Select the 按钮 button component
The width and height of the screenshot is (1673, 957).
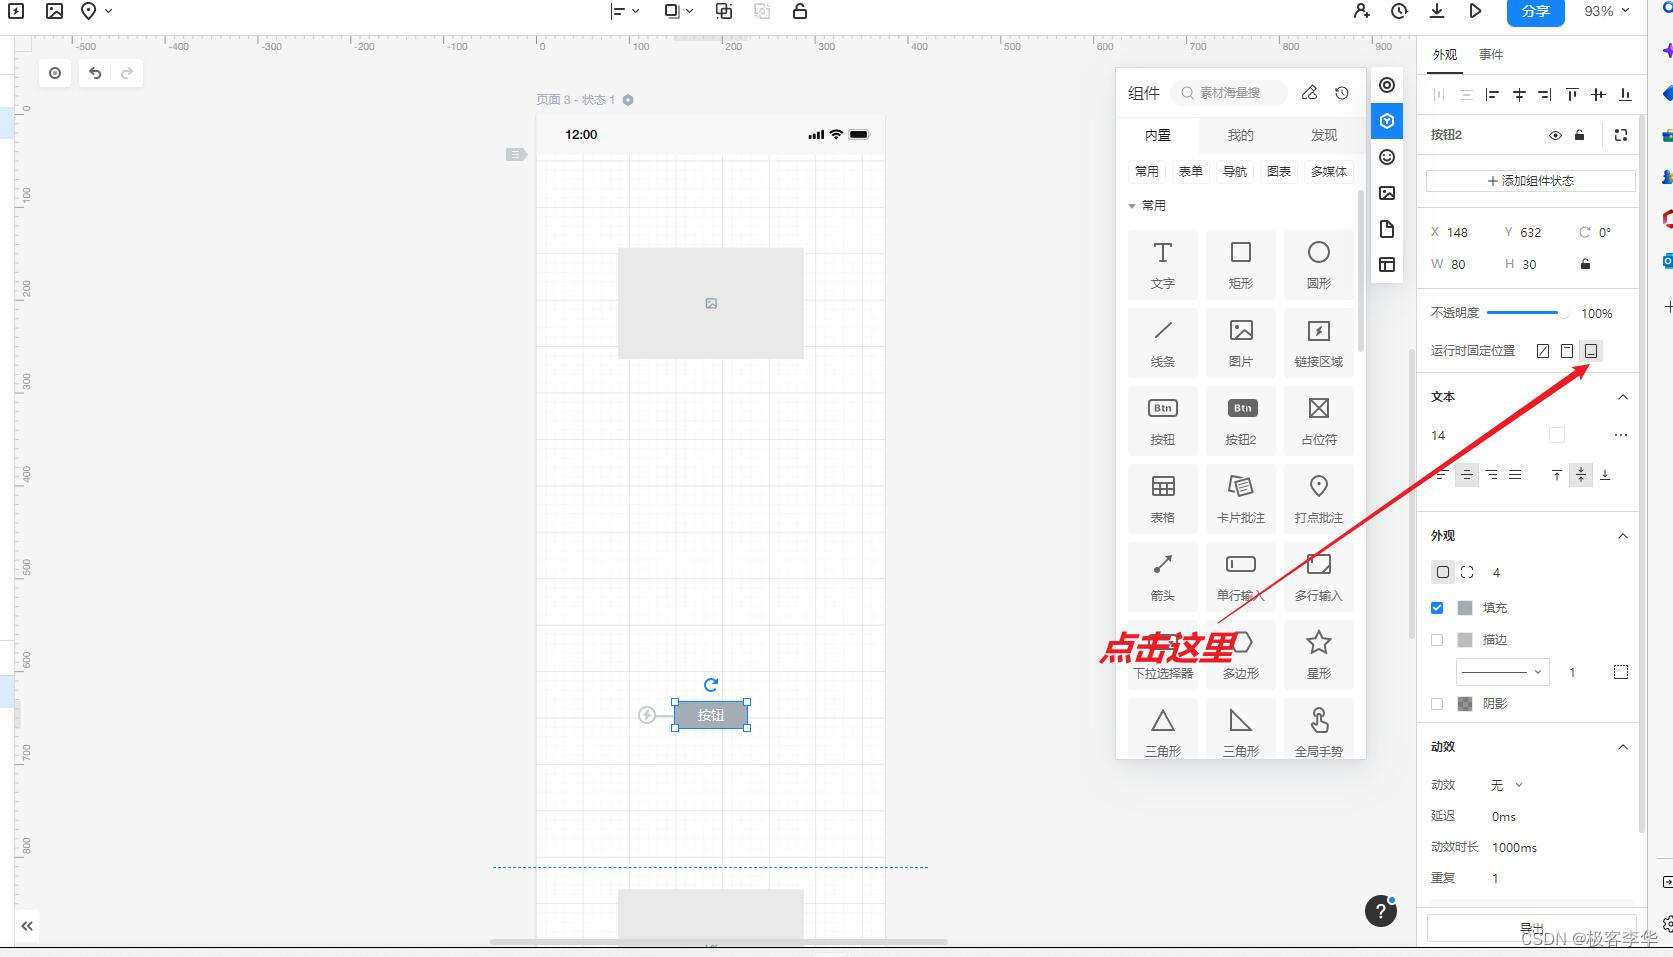1162,421
